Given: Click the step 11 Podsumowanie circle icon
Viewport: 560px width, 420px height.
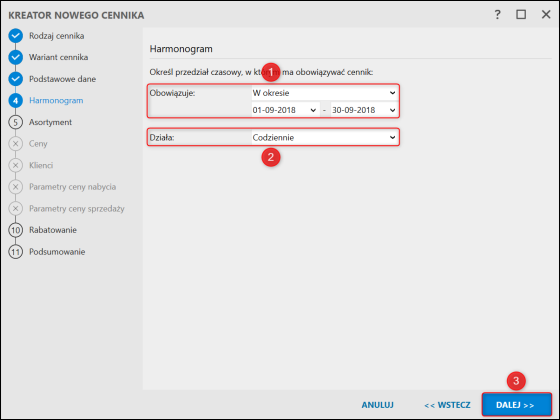Looking at the screenshot, I should (16, 252).
